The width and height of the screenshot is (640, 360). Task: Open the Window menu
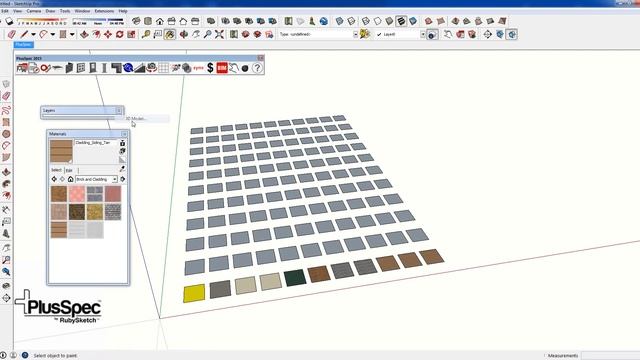coord(82,11)
